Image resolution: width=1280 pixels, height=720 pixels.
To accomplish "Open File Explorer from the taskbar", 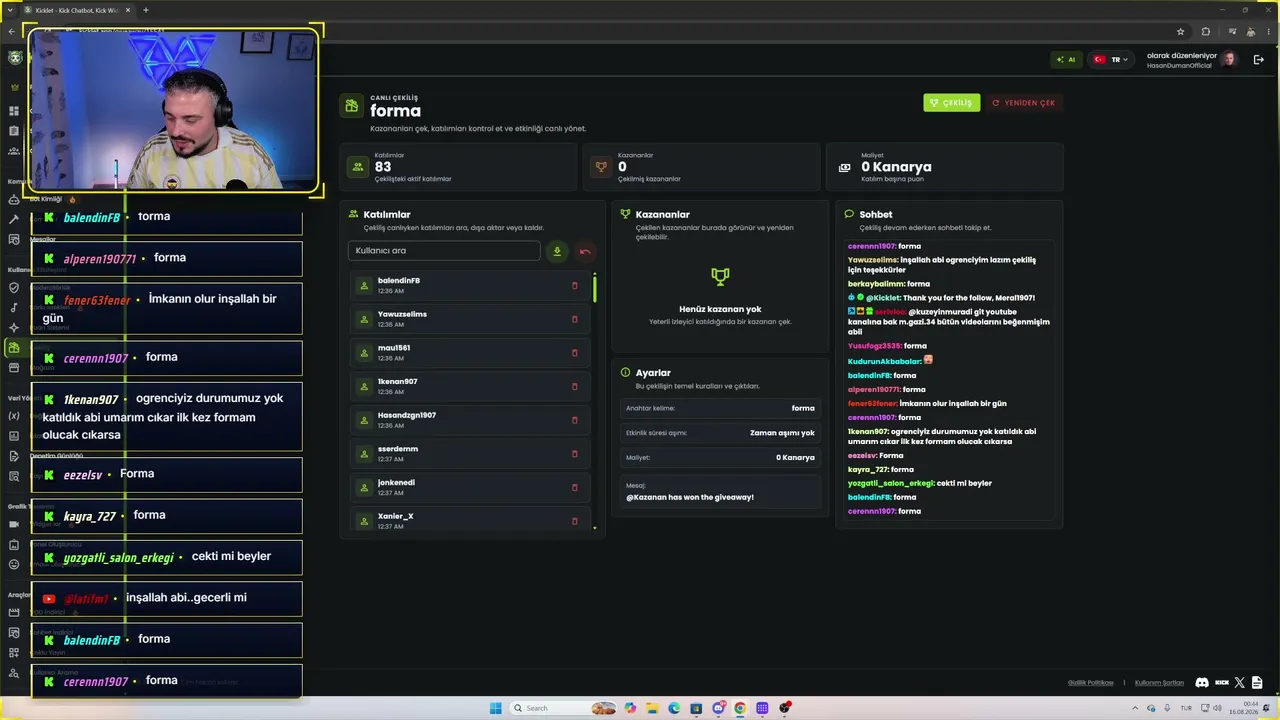I will [x=652, y=708].
